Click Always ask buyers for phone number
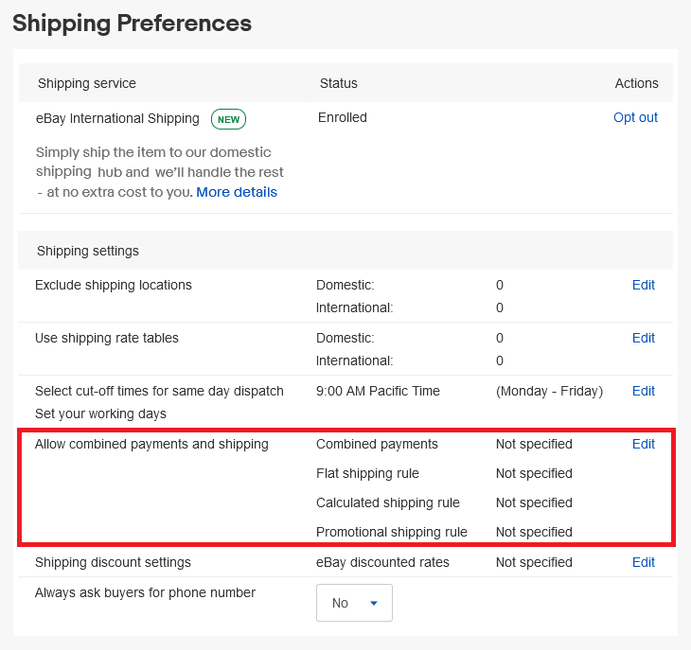 coord(145,593)
